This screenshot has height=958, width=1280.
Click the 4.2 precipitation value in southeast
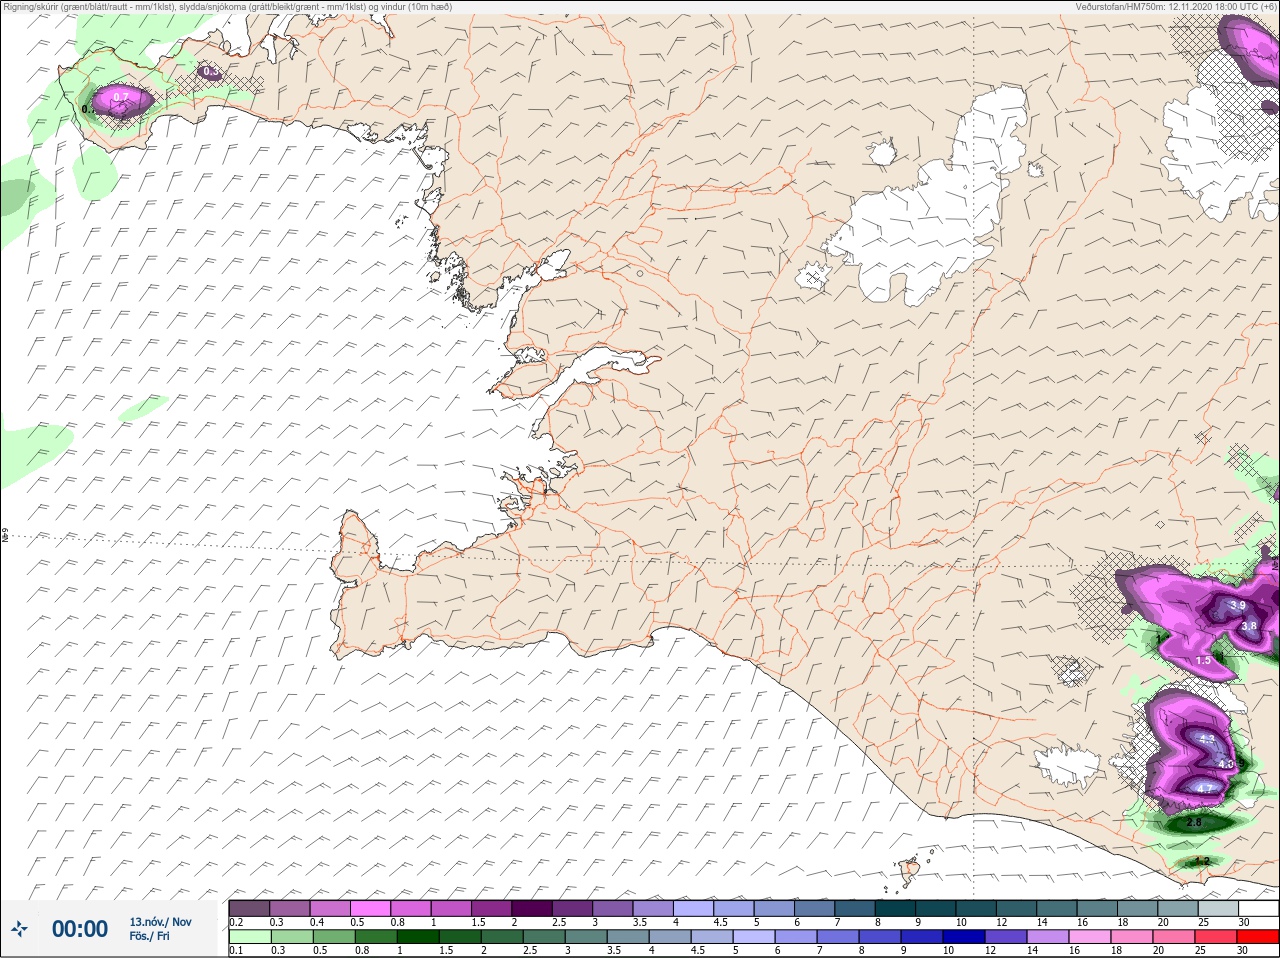pos(1207,740)
